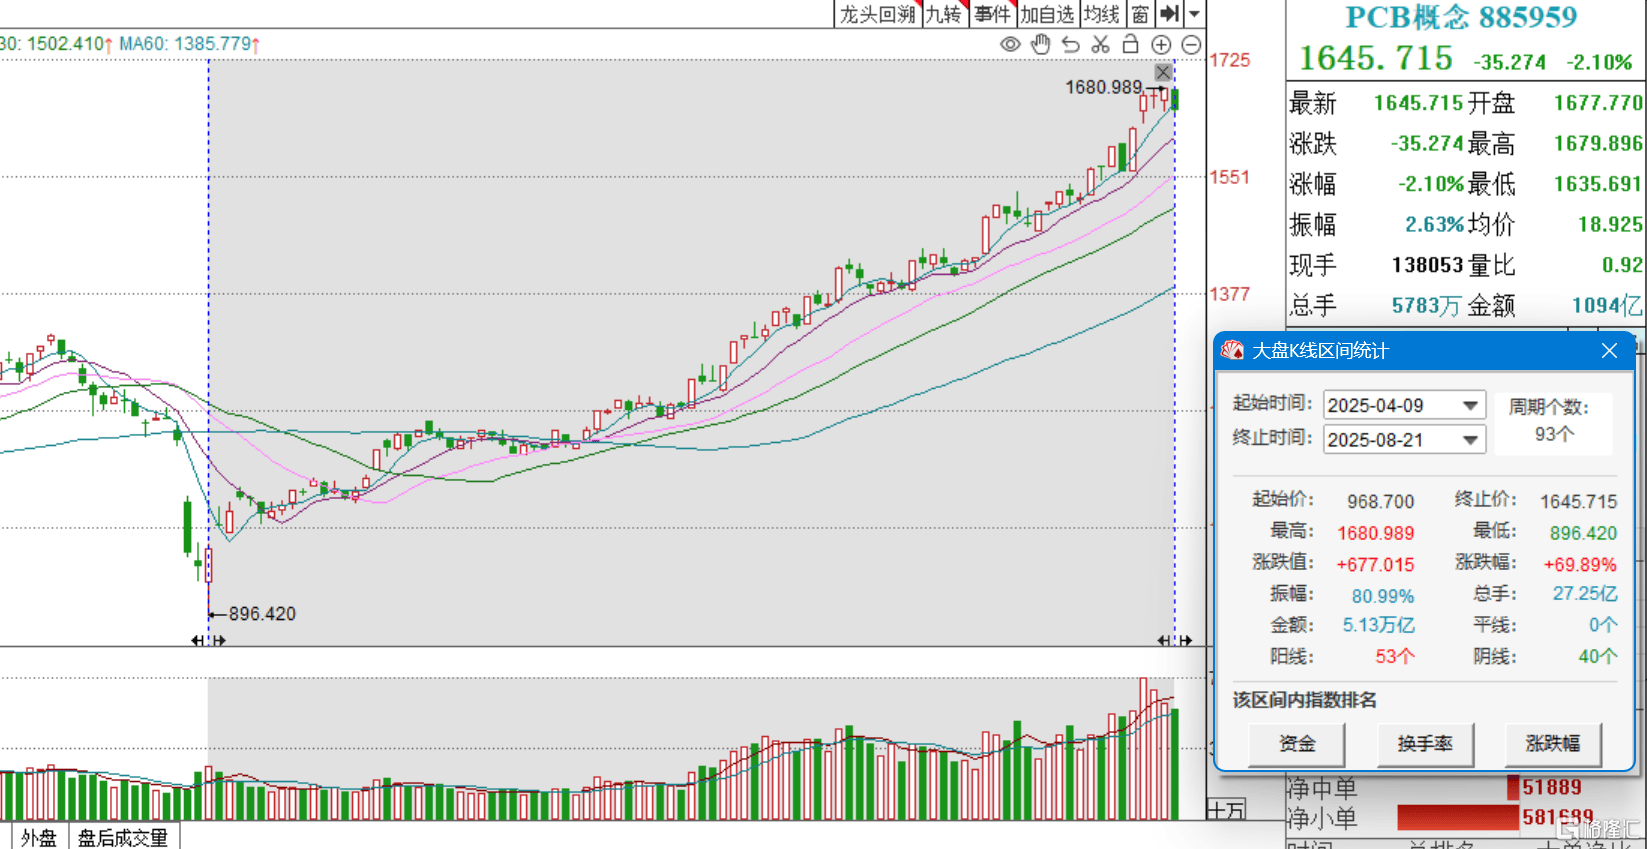Switch to the 盘后成交量 tab

(x=123, y=837)
